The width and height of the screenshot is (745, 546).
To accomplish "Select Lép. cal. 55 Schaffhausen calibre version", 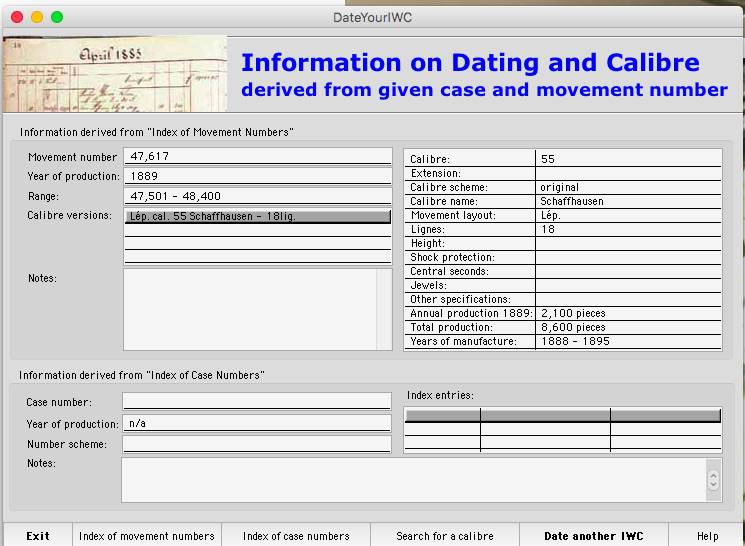I will click(x=257, y=216).
